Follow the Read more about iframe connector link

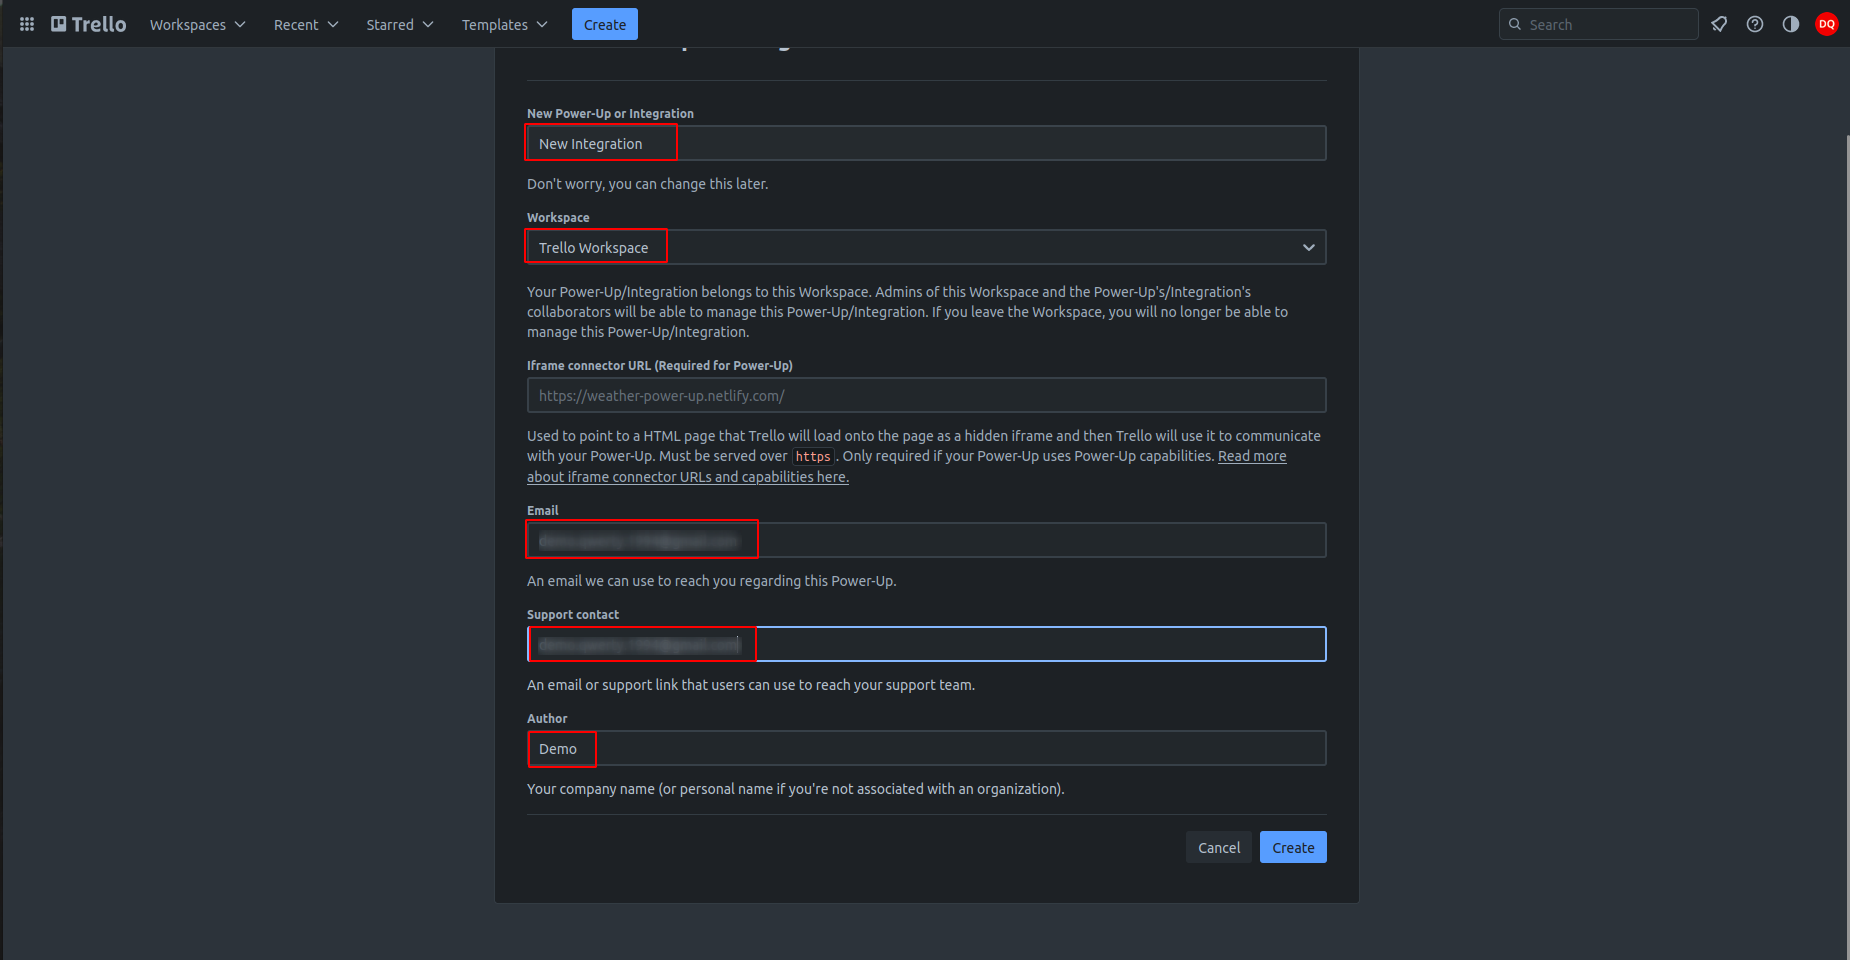coord(1251,456)
